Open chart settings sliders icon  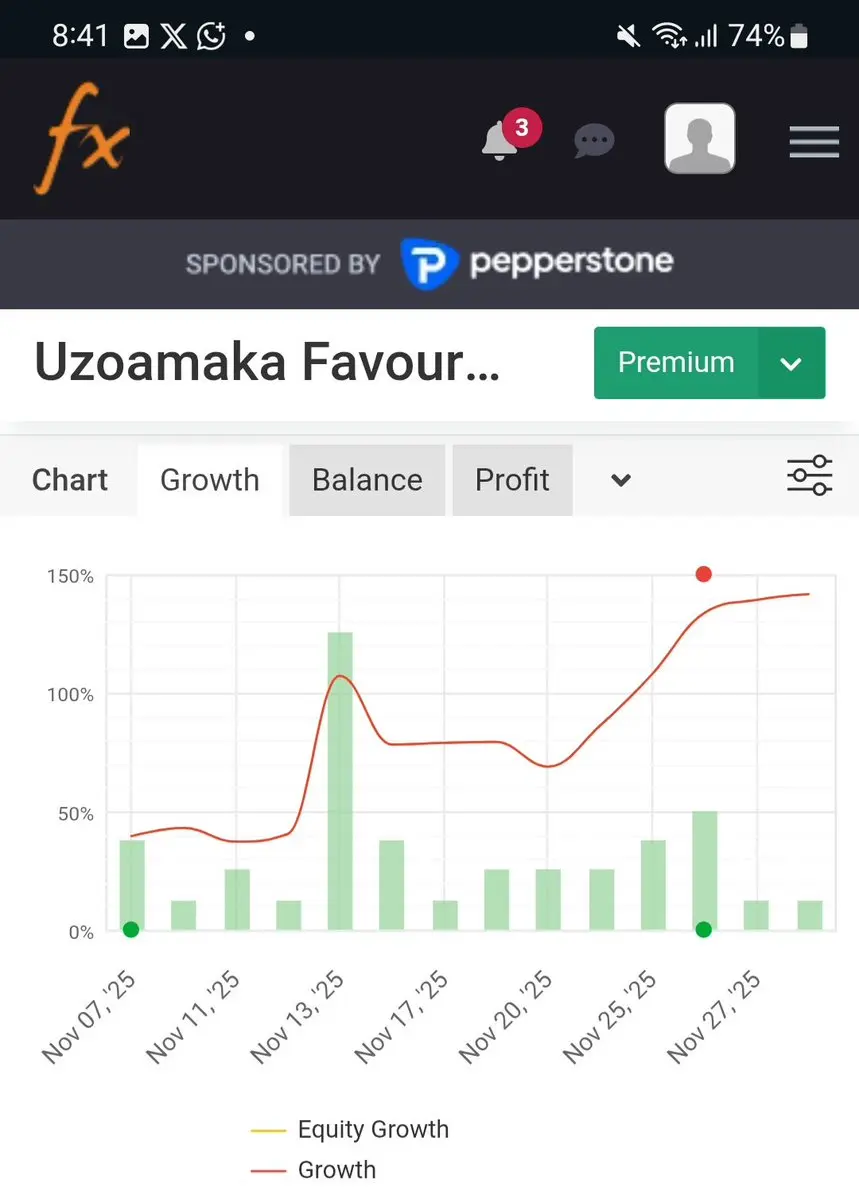click(809, 476)
